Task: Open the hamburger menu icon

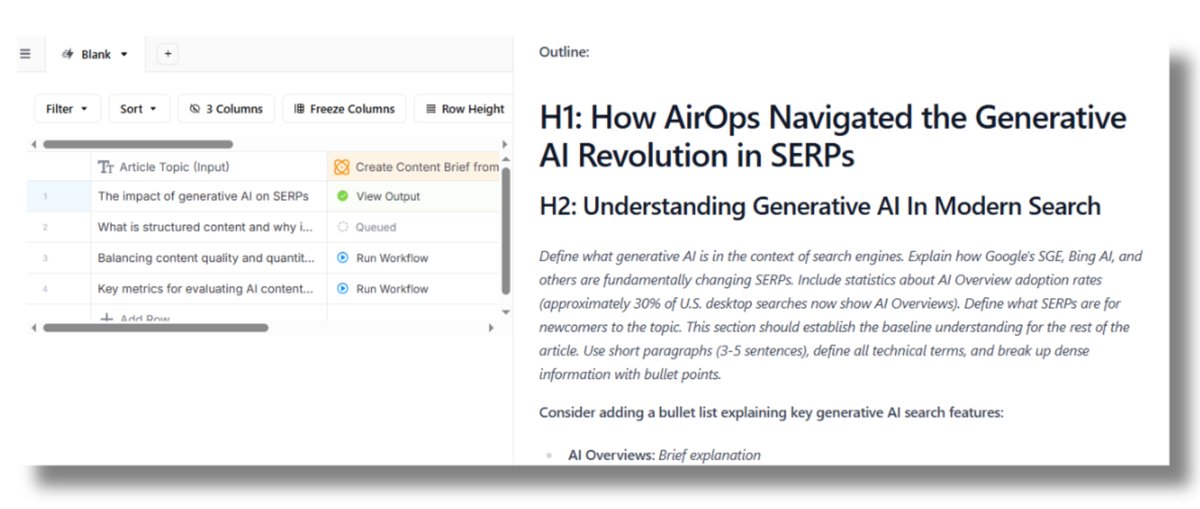Action: click(26, 54)
